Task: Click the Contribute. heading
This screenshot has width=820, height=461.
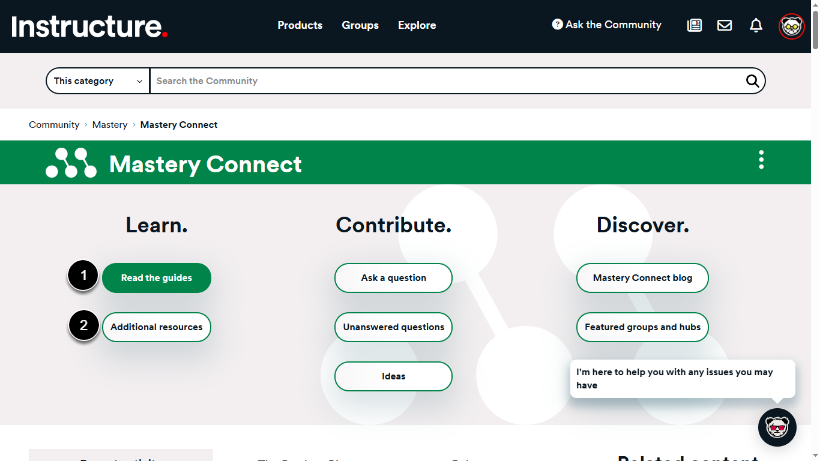Action: [393, 225]
